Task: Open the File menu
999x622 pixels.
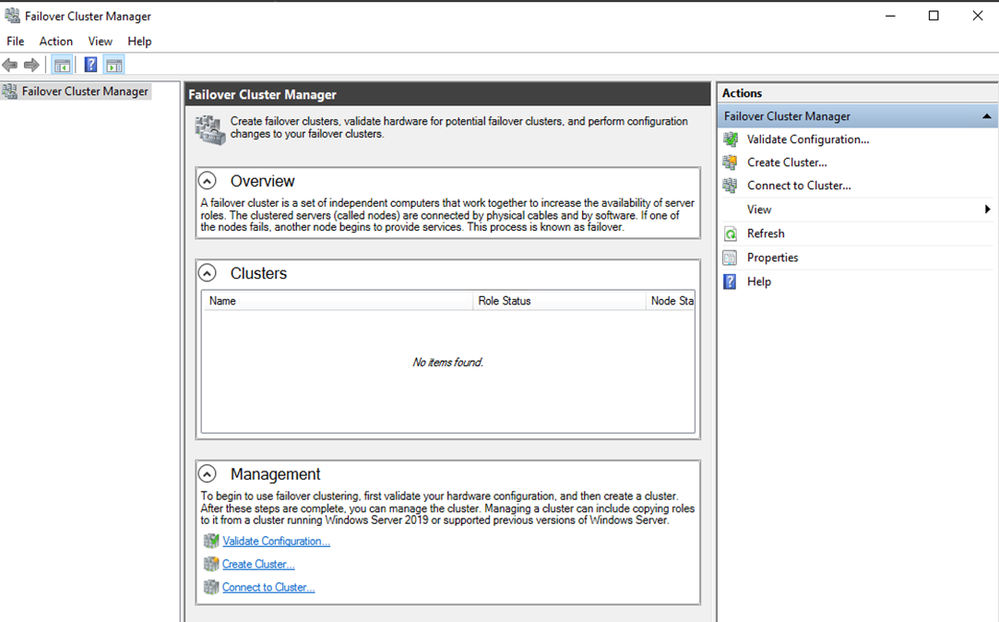Action: click(15, 41)
